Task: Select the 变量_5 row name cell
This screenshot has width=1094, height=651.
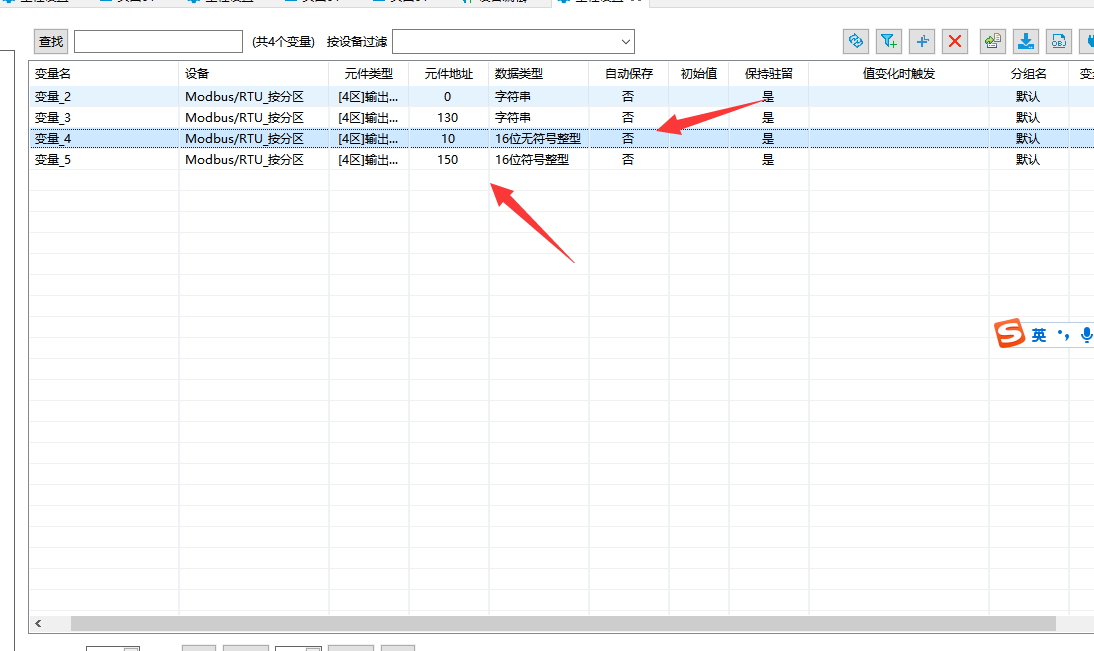Action: pyautogui.click(x=103, y=160)
